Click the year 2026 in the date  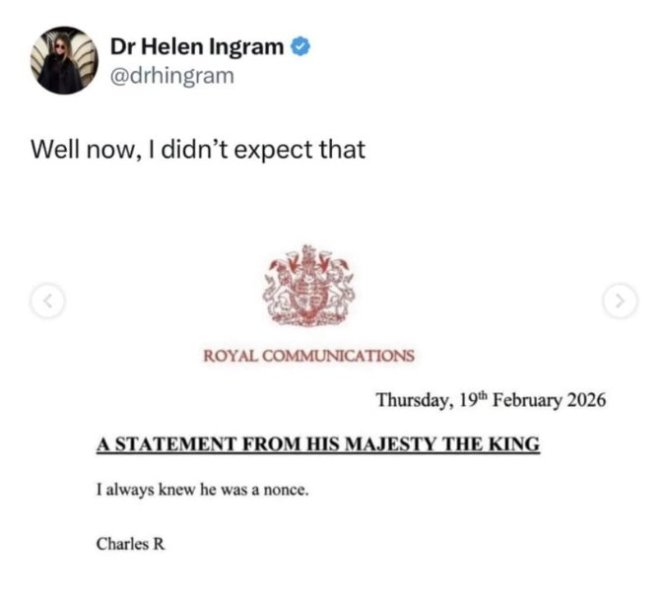click(x=585, y=401)
